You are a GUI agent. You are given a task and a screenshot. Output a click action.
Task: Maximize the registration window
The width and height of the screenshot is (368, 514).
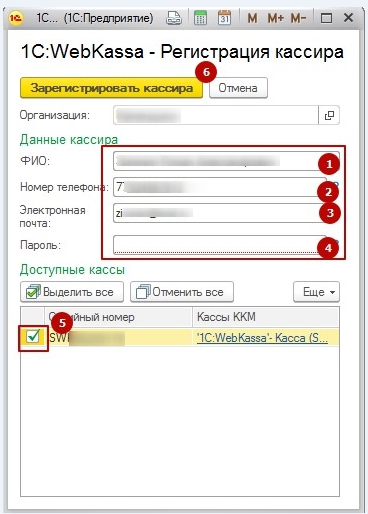click(326, 18)
